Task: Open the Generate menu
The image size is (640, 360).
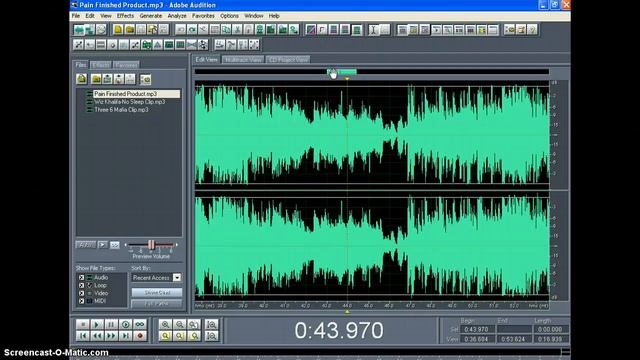Action: 151,16
